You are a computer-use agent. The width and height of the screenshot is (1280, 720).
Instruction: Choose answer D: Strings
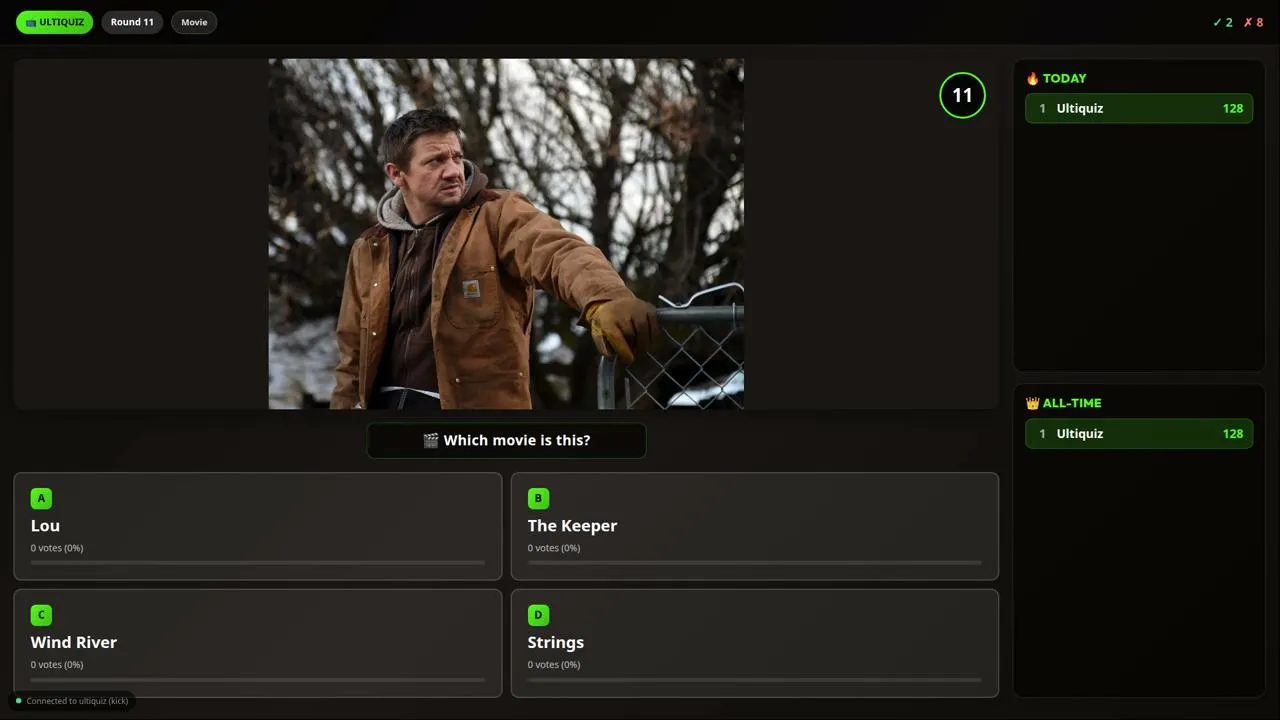click(x=755, y=643)
